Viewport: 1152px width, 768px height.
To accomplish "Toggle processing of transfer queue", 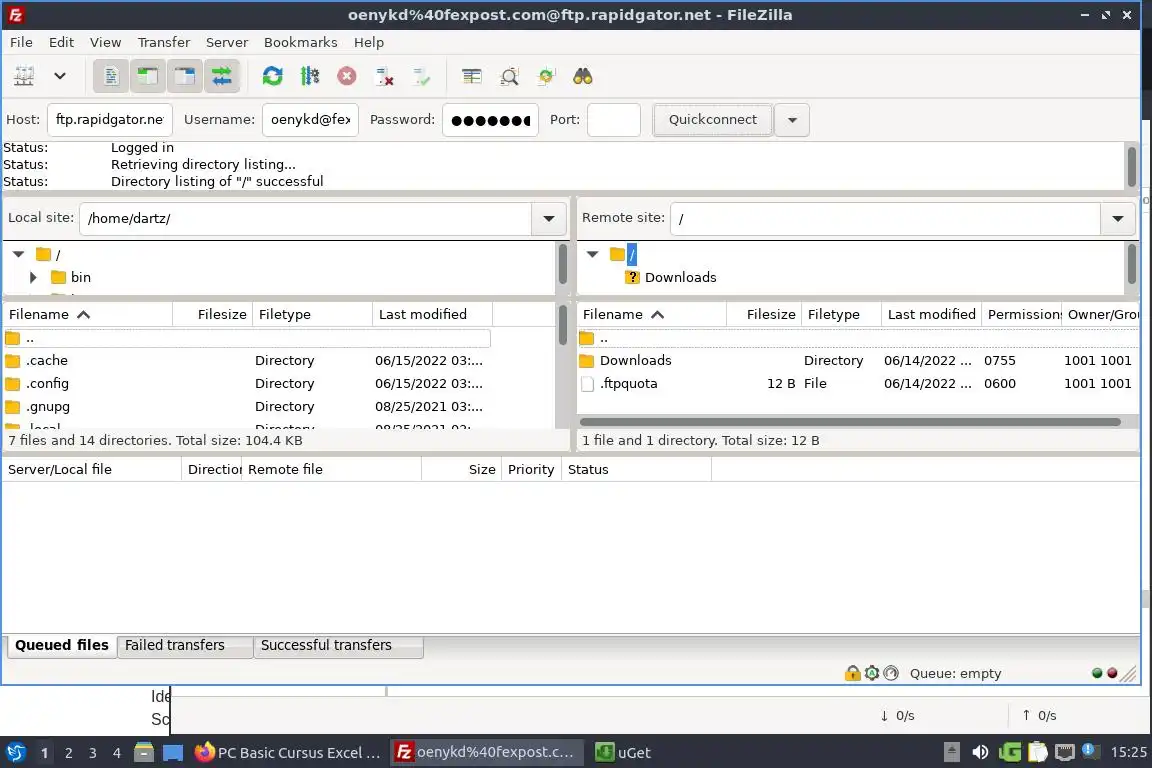I will click(309, 76).
